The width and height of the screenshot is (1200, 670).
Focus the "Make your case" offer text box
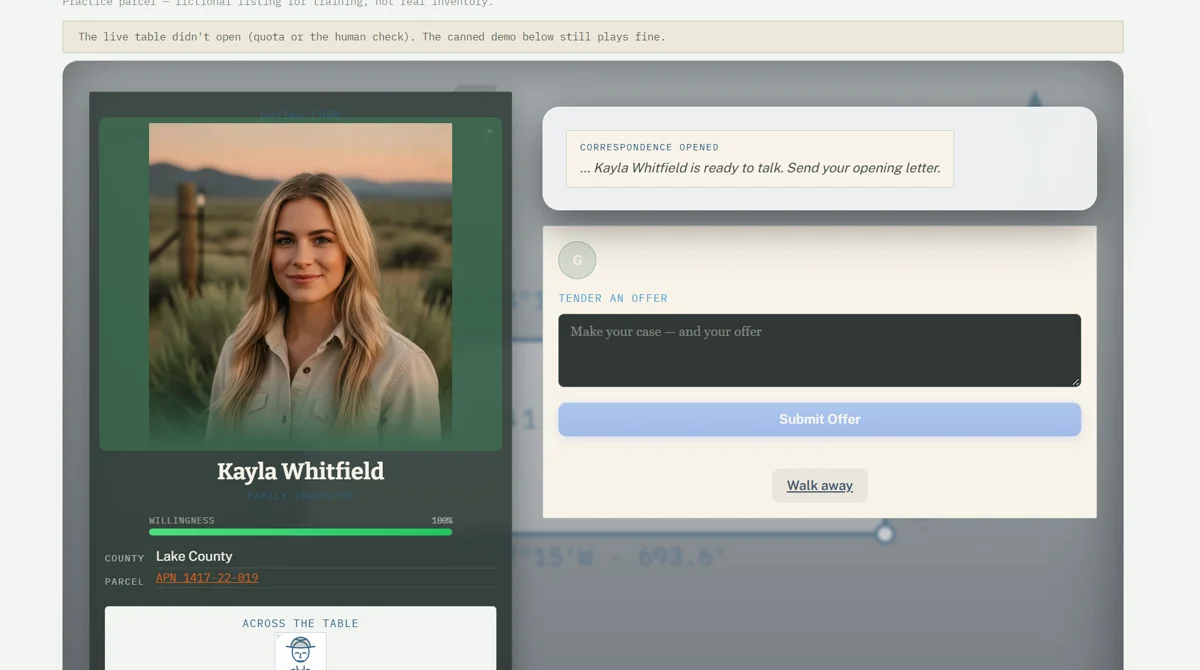tap(819, 350)
